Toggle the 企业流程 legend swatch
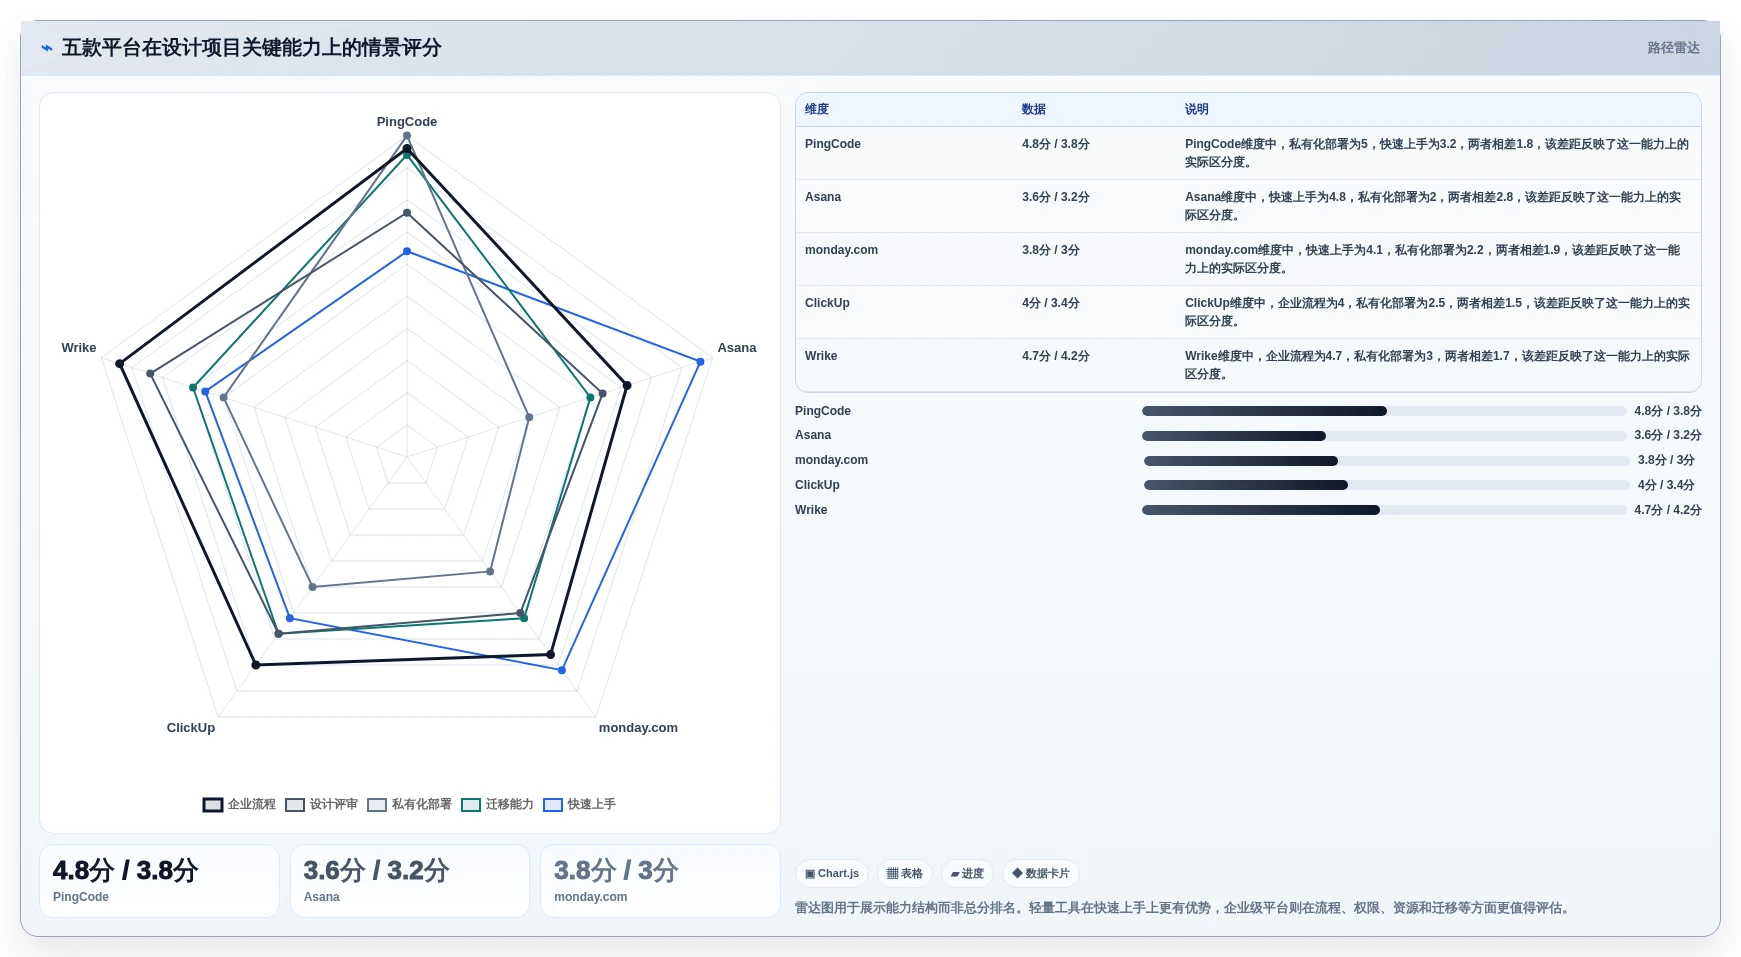Image resolution: width=1741 pixels, height=957 pixels. 213,805
